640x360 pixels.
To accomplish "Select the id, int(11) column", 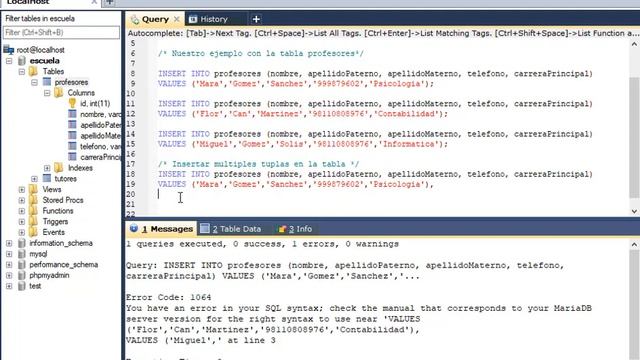I will pyautogui.click(x=95, y=104).
